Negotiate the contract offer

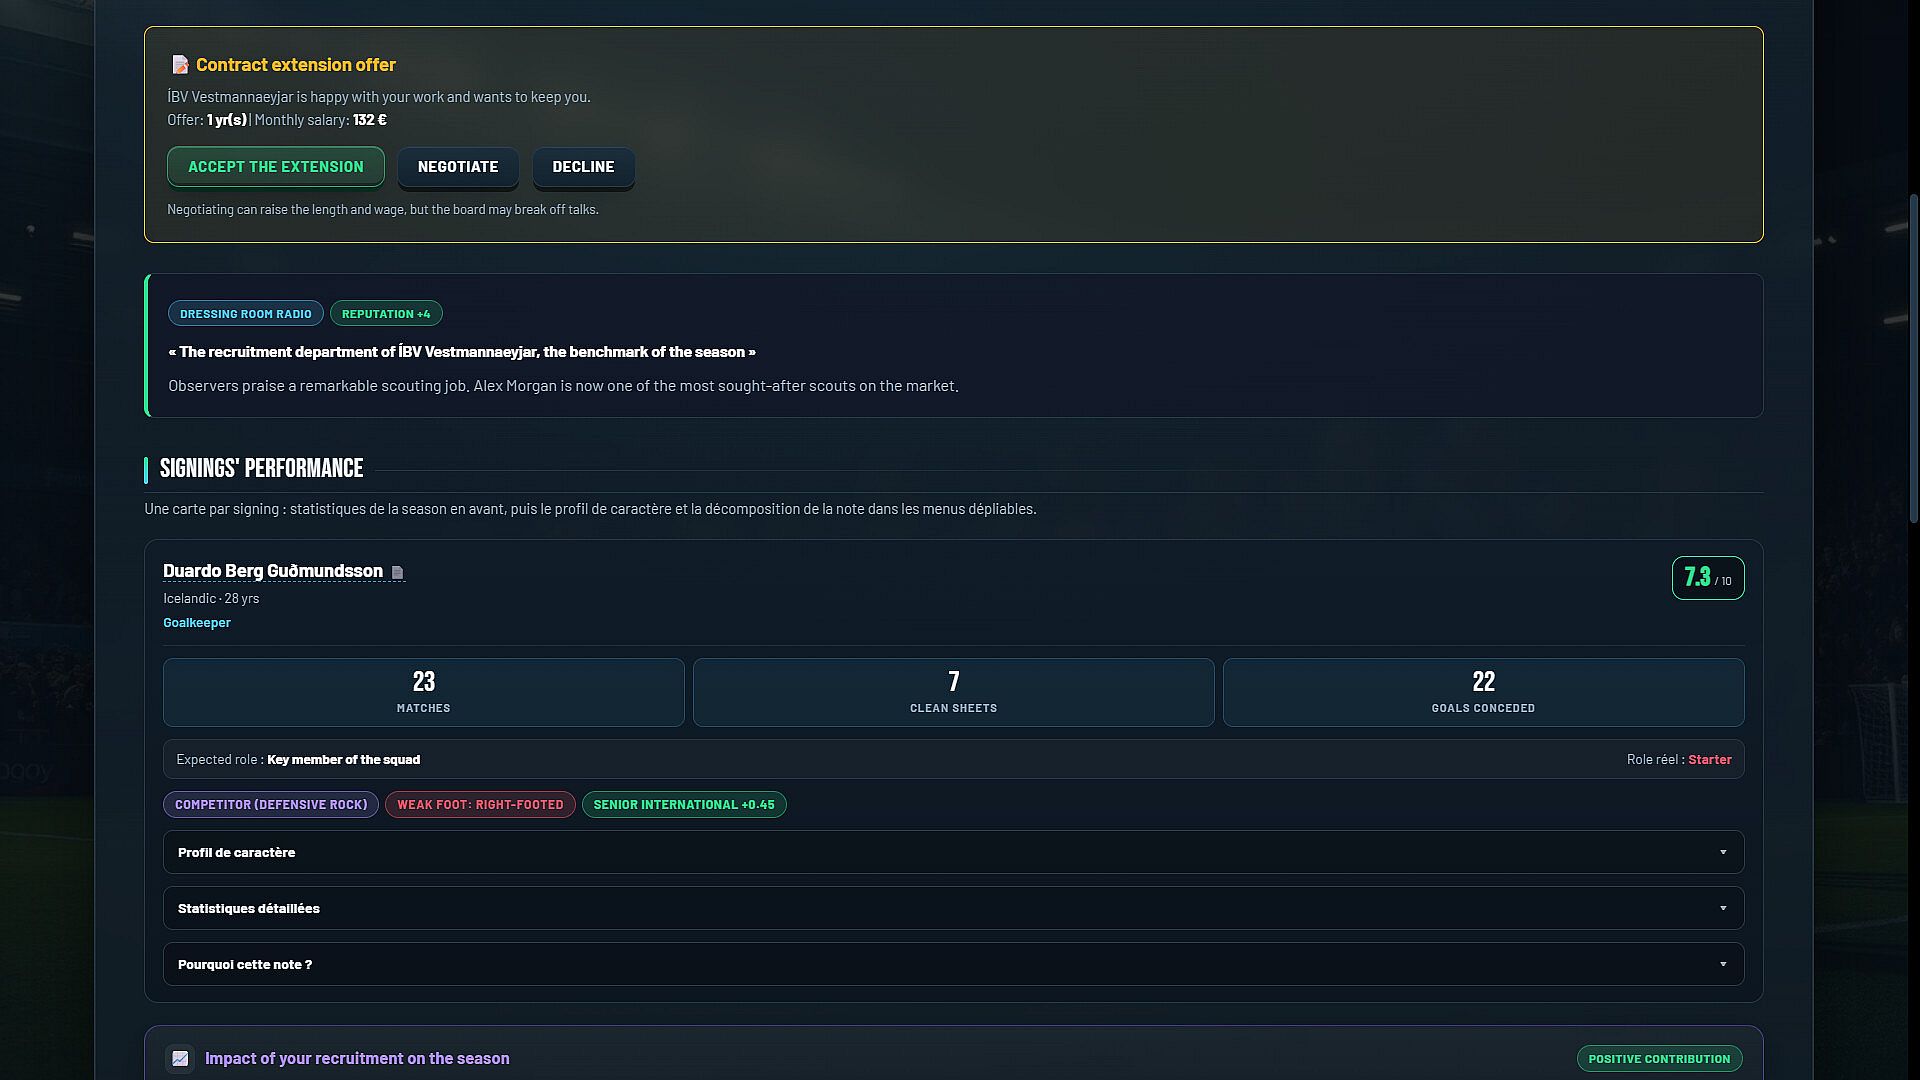[458, 167]
